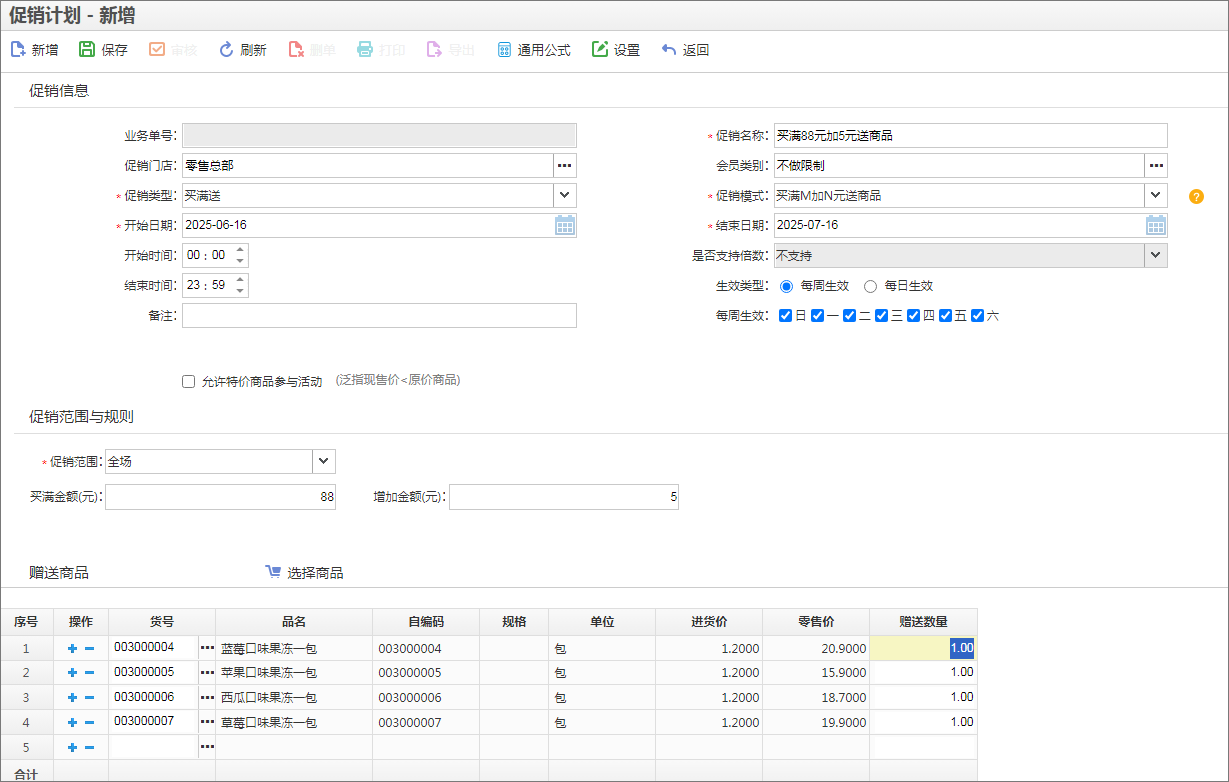Viewport: 1229px width, 782px height.
Task: Toggle the 一 (Monday) checkbox
Action: 818,316
